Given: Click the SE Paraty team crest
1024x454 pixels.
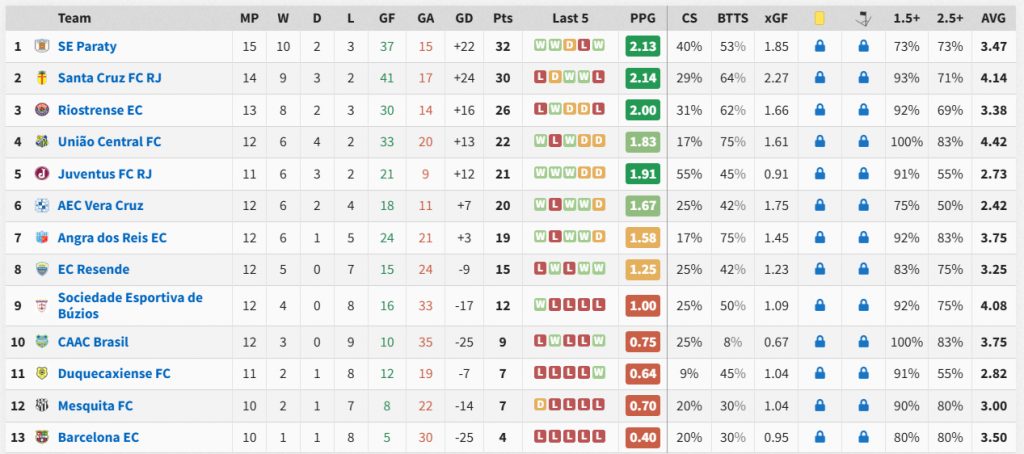Looking at the screenshot, I should 41,46.
